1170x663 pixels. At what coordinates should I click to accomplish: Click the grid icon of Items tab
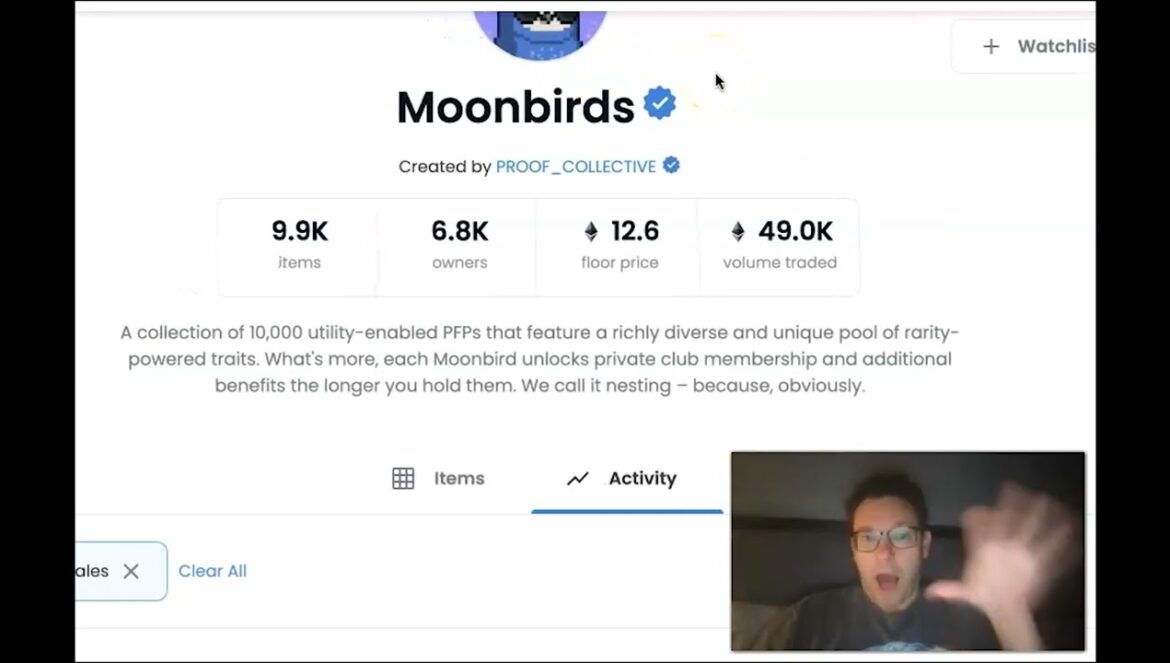pyautogui.click(x=403, y=478)
